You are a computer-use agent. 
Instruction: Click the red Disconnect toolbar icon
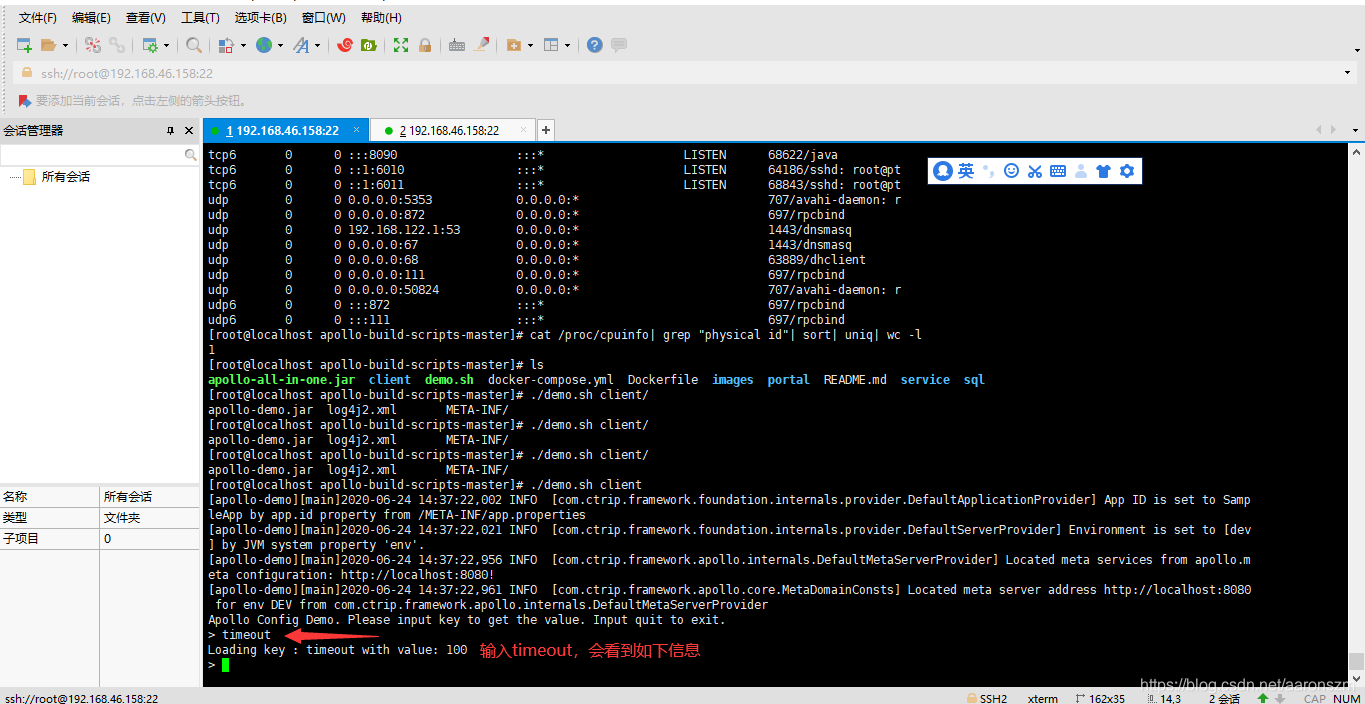tap(93, 45)
